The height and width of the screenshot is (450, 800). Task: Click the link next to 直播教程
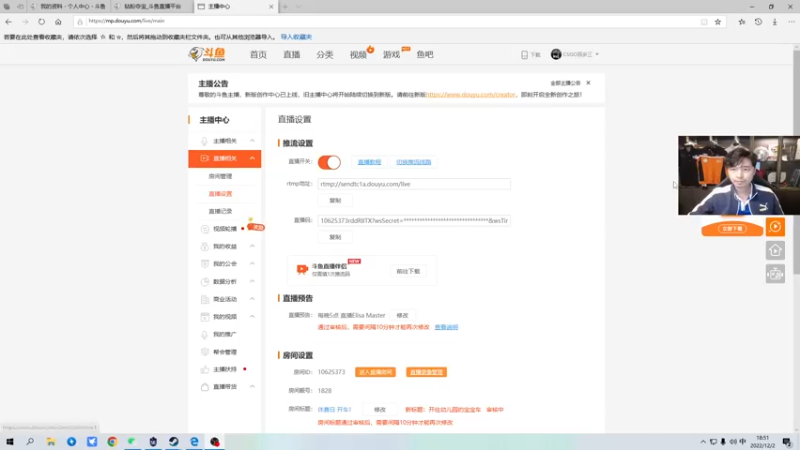(x=413, y=162)
